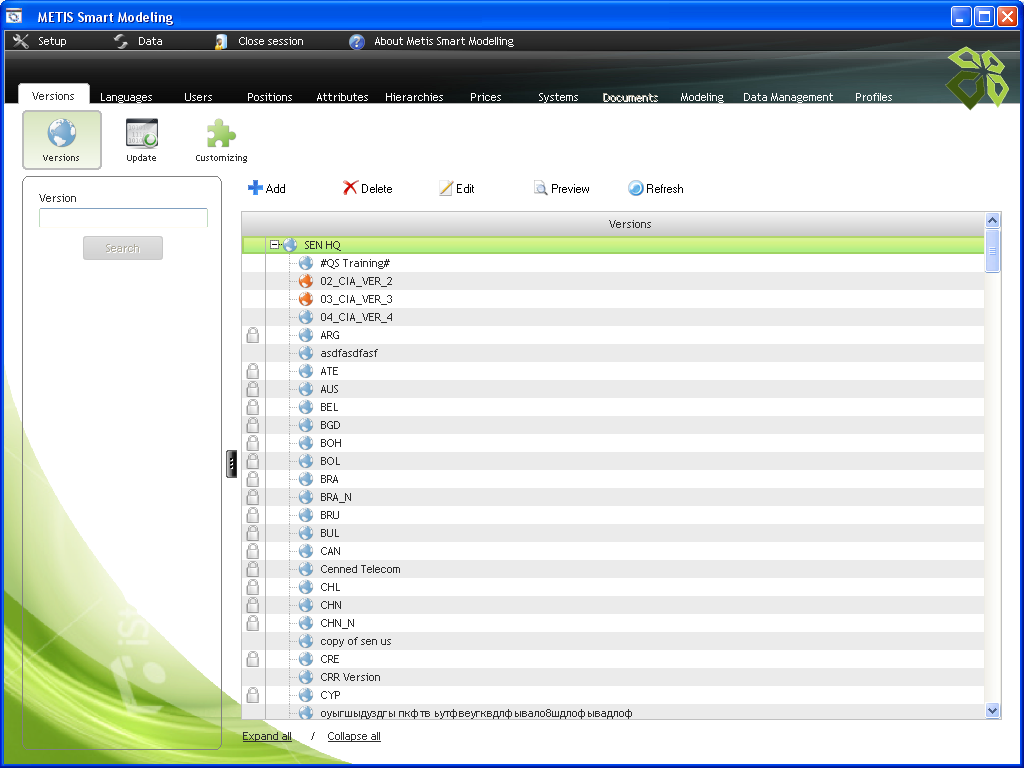Image resolution: width=1024 pixels, height=768 pixels.
Task: Collapse the SEN HQ tree node
Action: coord(275,245)
